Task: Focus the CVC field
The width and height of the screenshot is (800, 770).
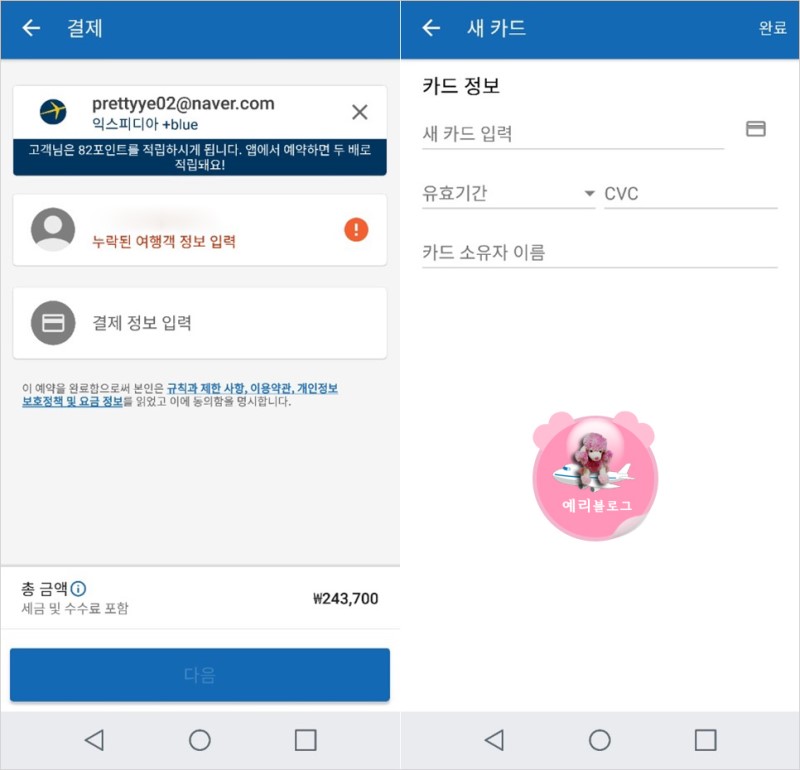Action: click(691, 193)
